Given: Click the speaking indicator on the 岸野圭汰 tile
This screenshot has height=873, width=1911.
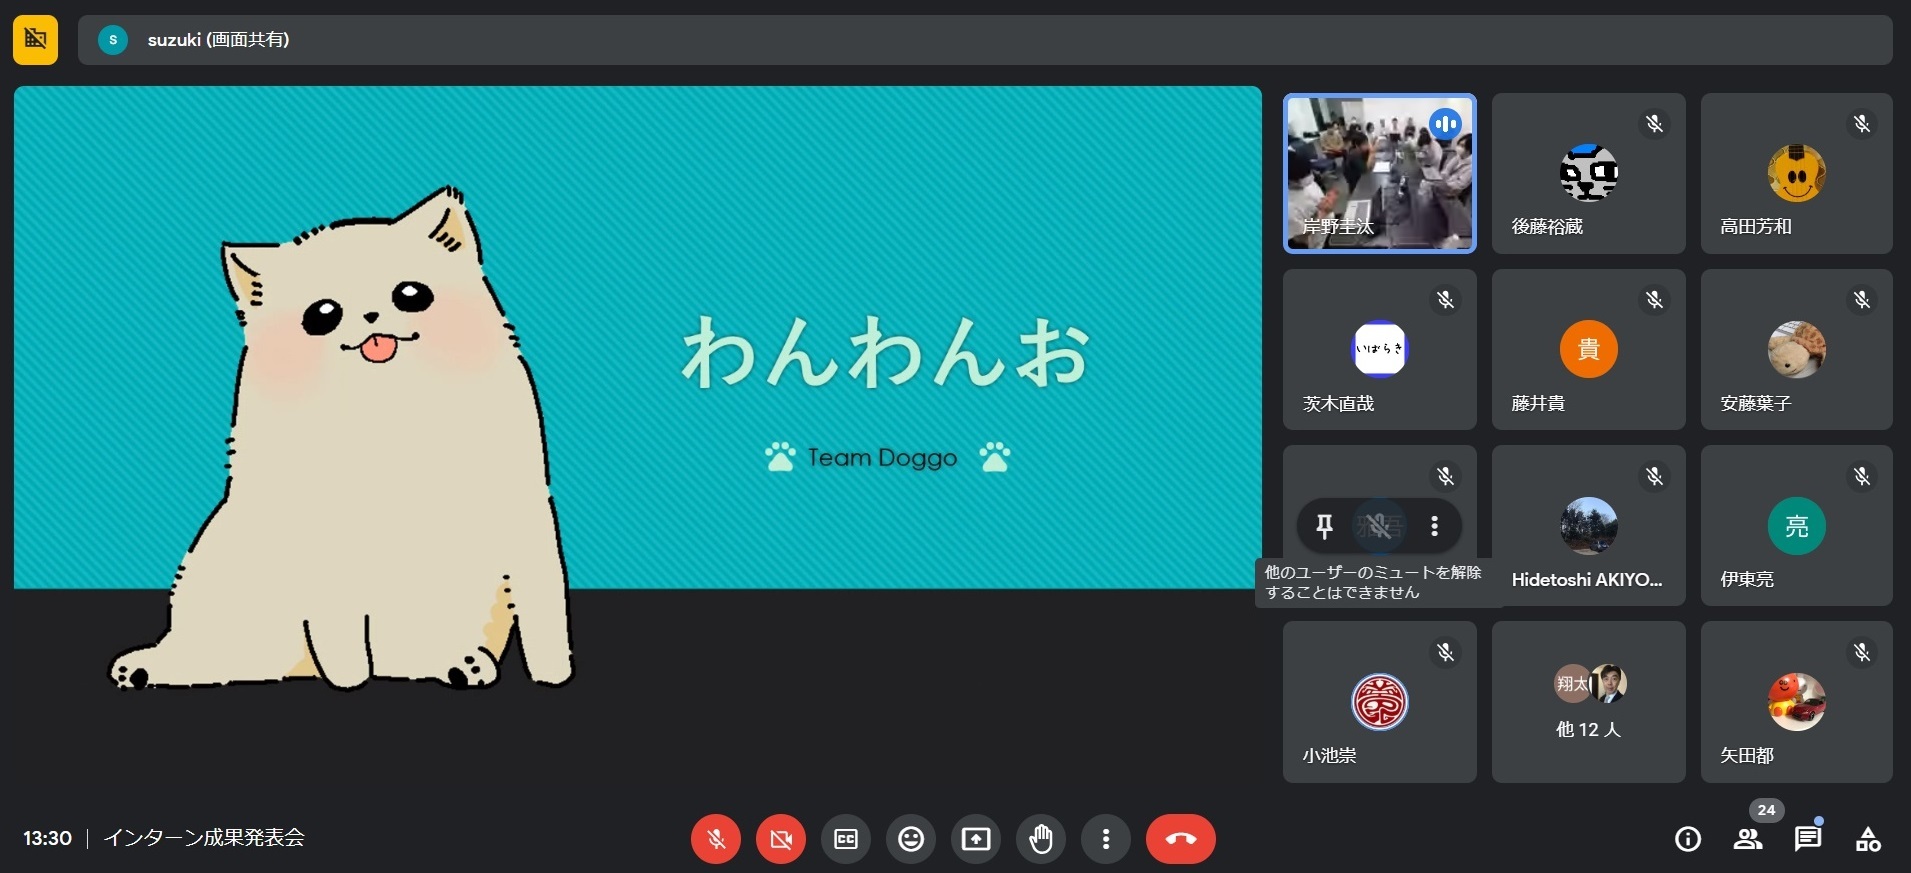Looking at the screenshot, I should [x=1445, y=124].
